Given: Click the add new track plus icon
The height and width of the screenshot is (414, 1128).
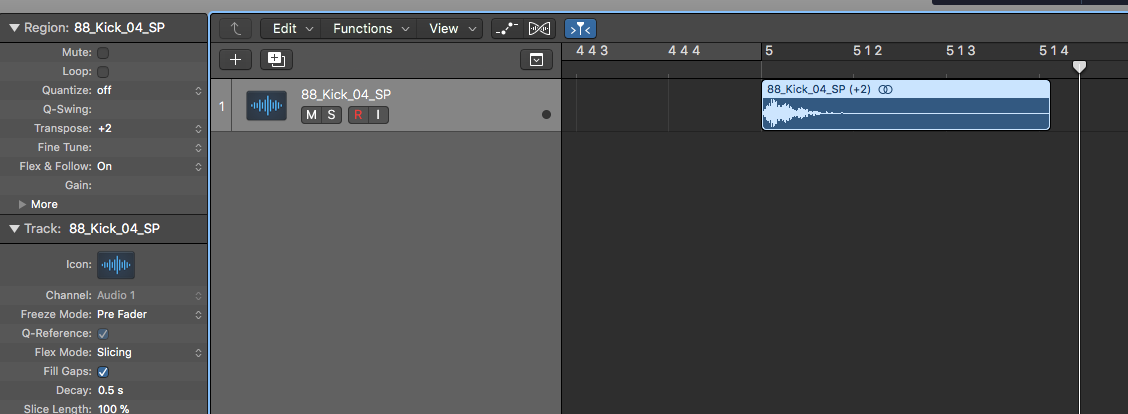Looking at the screenshot, I should coord(235,59).
